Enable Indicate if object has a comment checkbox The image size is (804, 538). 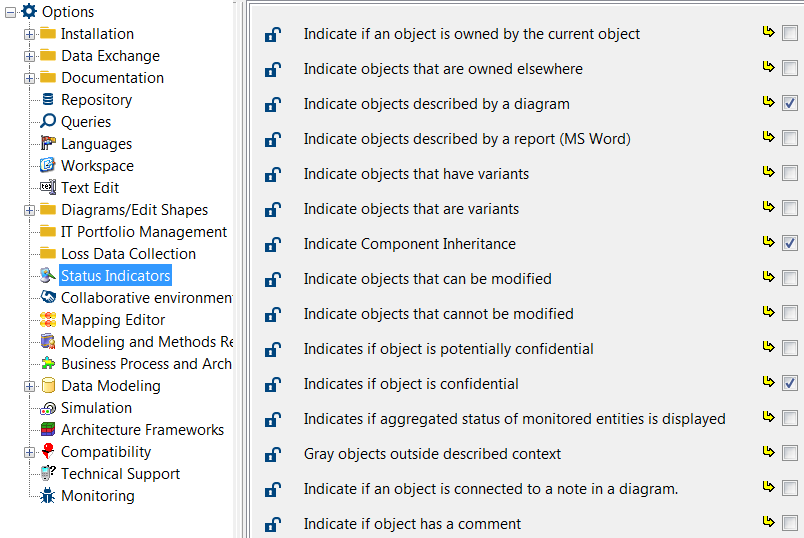point(790,523)
